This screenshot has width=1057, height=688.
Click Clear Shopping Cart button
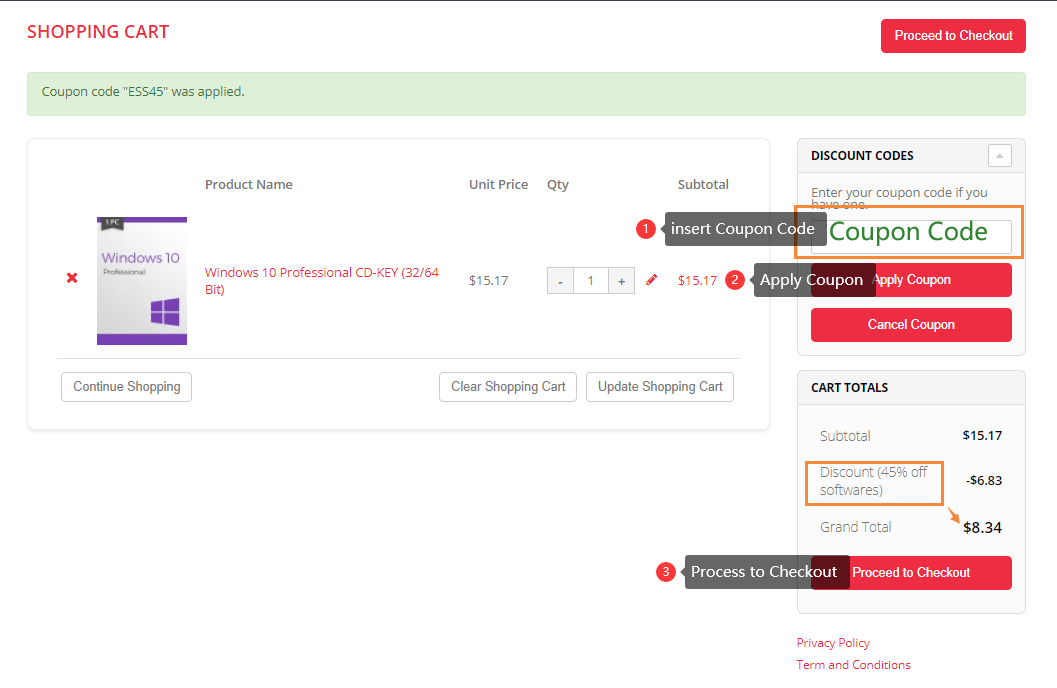[x=508, y=387]
